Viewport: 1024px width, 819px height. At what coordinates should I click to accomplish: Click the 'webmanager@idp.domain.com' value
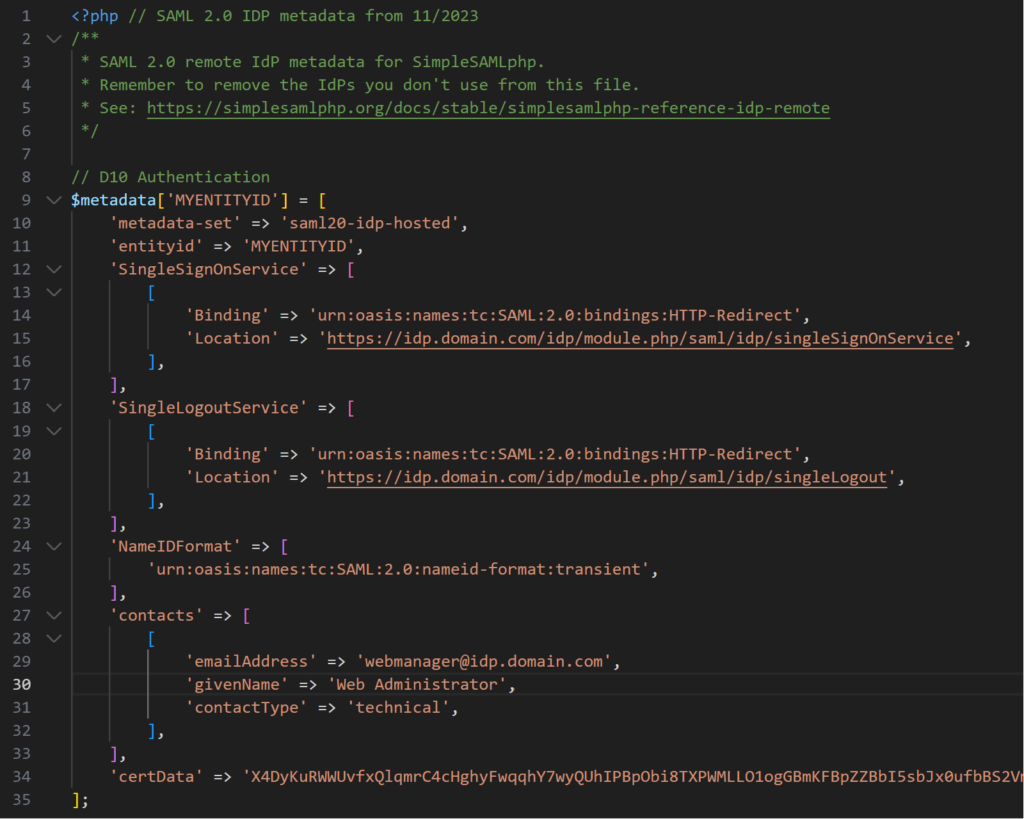(484, 662)
